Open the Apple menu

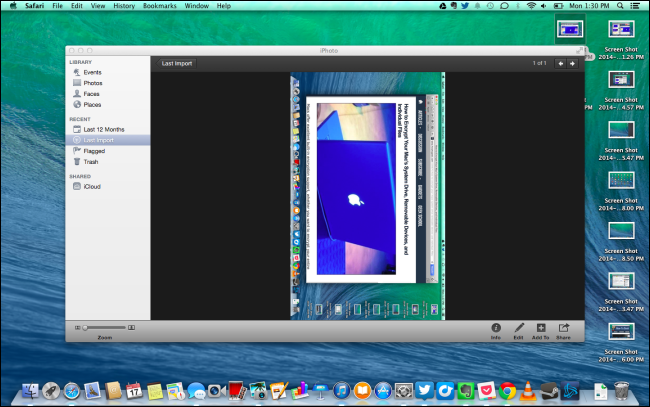tap(13, 6)
